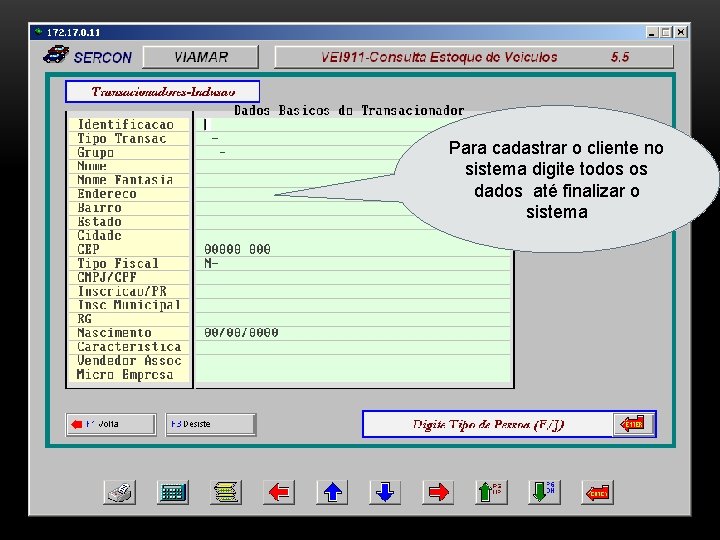The width and height of the screenshot is (720, 540).
Task: Click the red Enter icon in bottom toolbar
Action: [597, 492]
